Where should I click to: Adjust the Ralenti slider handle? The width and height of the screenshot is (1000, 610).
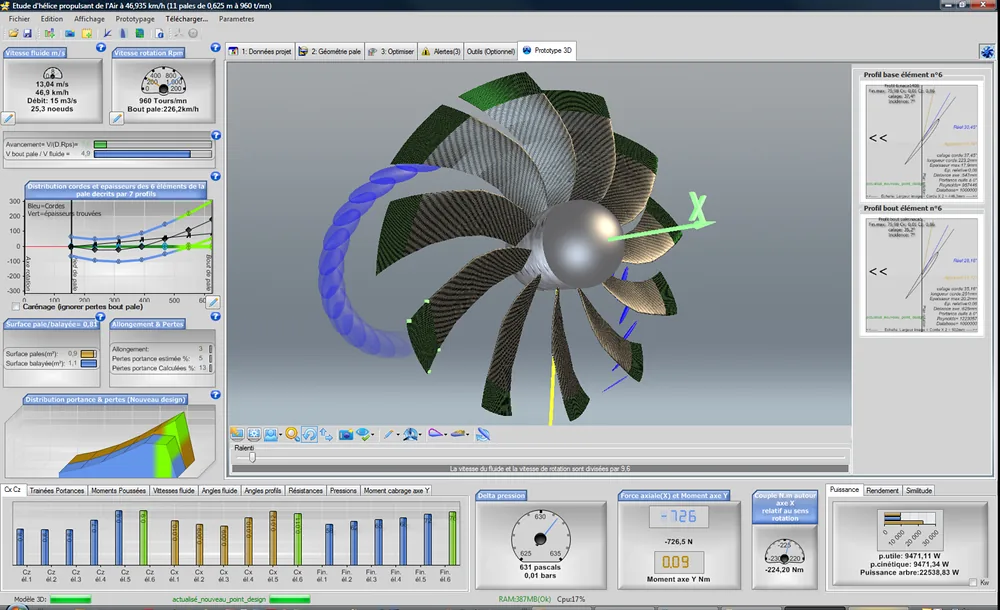253,457
